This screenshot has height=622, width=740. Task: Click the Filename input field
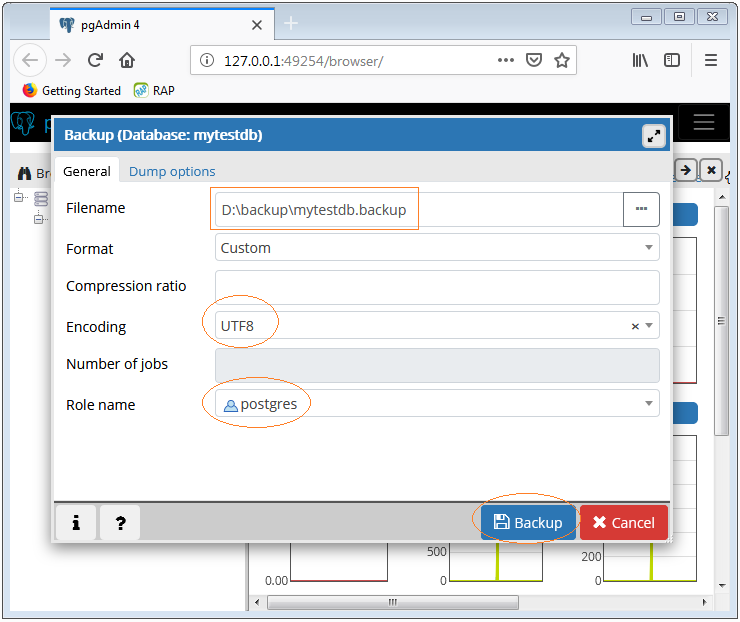[x=418, y=209]
